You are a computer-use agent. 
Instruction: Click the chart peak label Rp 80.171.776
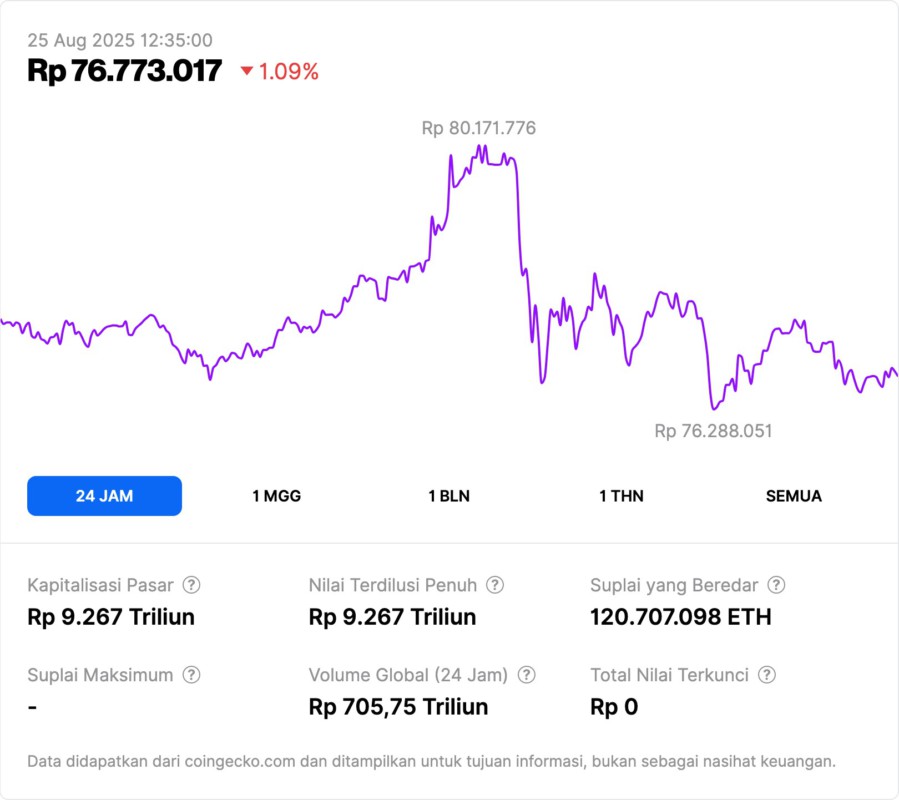[479, 128]
